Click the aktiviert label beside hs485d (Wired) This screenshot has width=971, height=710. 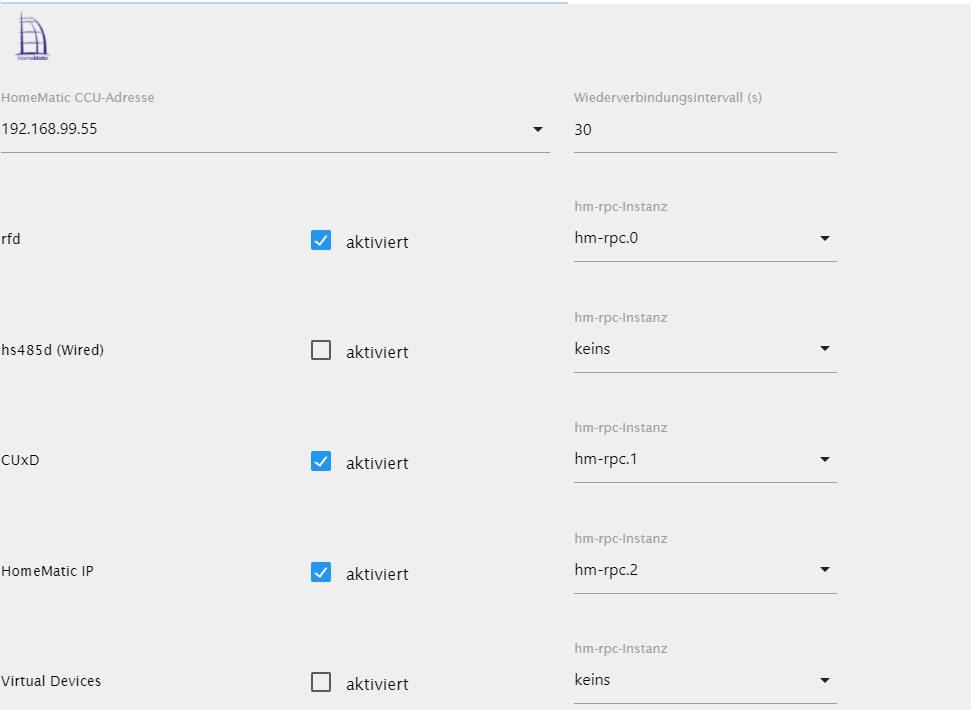pos(377,352)
